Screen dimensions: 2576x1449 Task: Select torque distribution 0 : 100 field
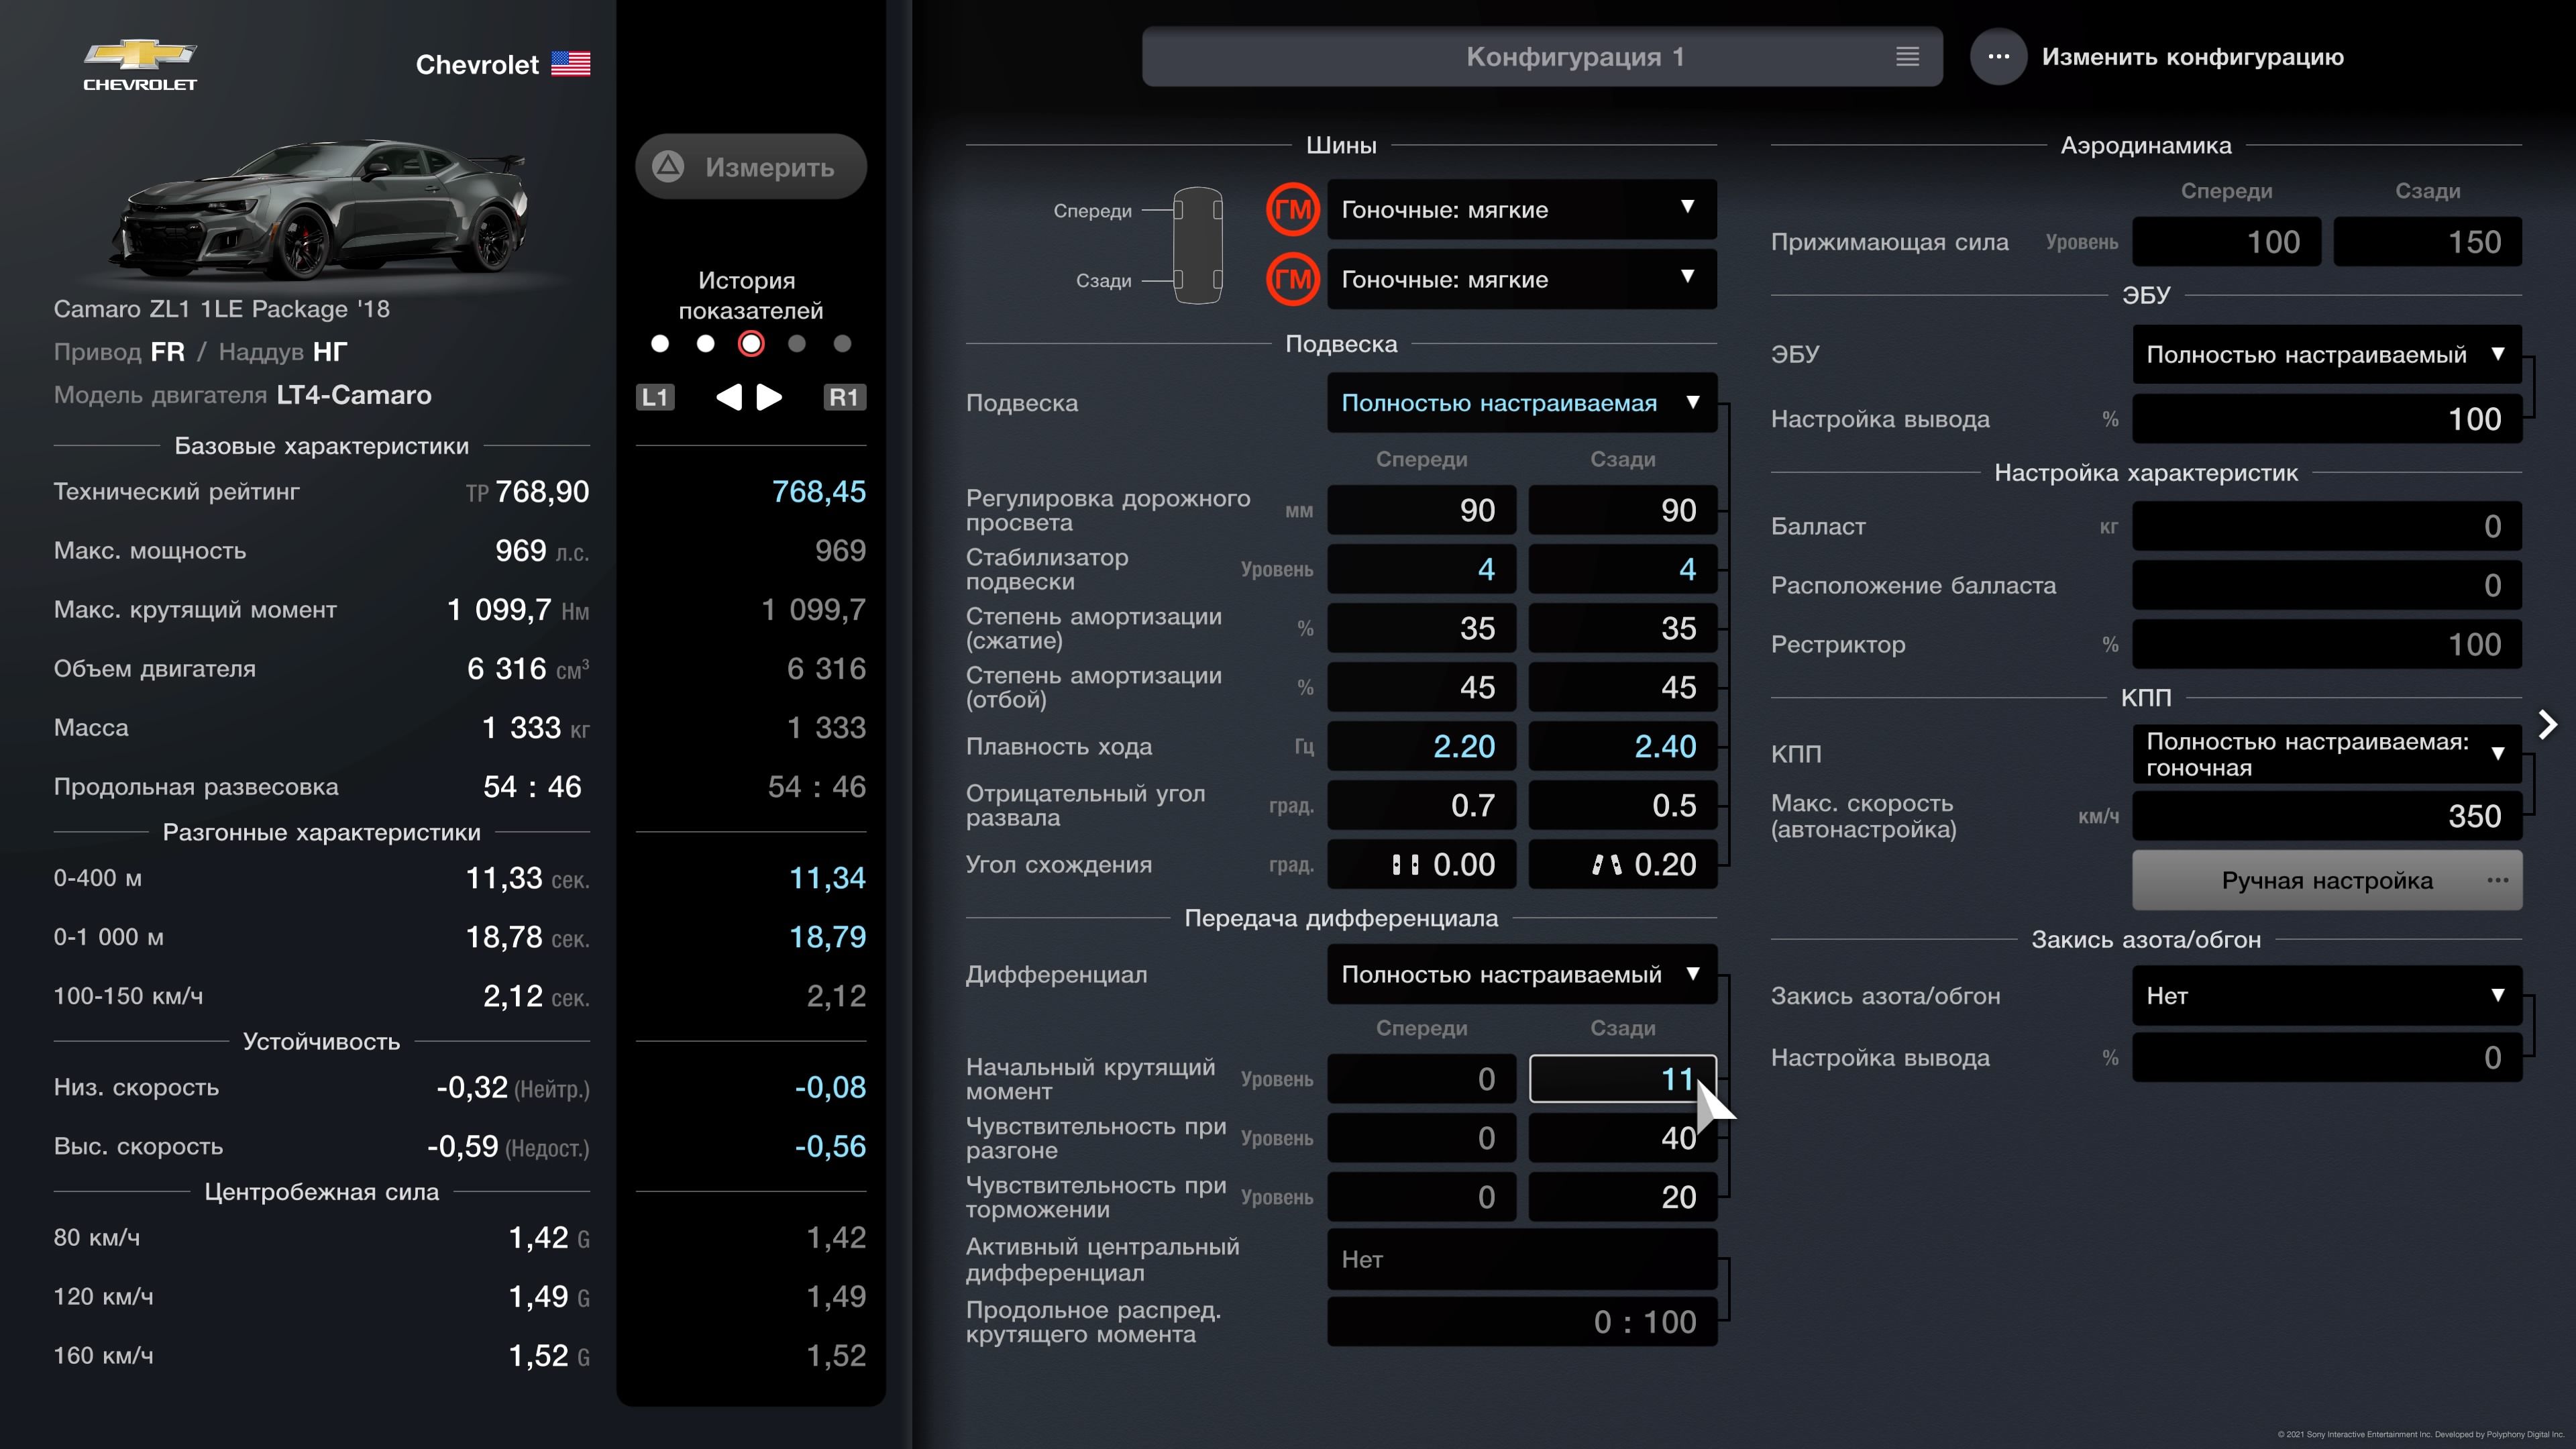pyautogui.click(x=1521, y=1322)
